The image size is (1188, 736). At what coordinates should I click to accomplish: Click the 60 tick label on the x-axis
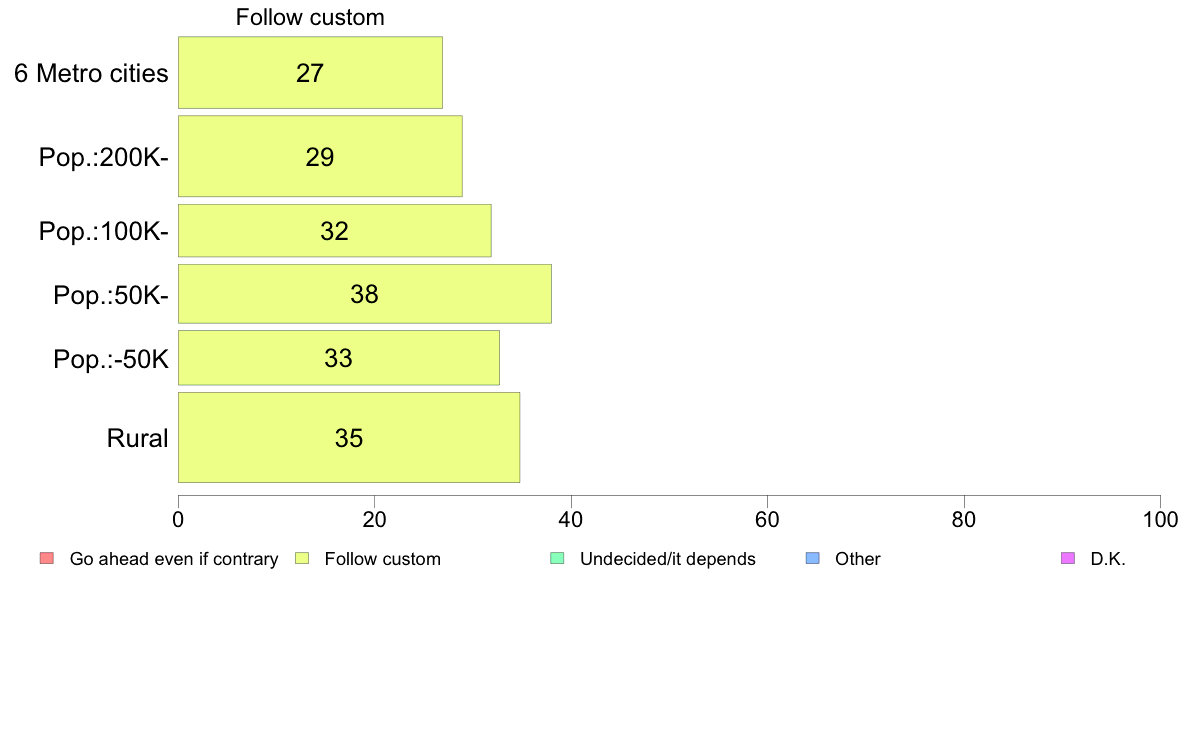pos(767,520)
